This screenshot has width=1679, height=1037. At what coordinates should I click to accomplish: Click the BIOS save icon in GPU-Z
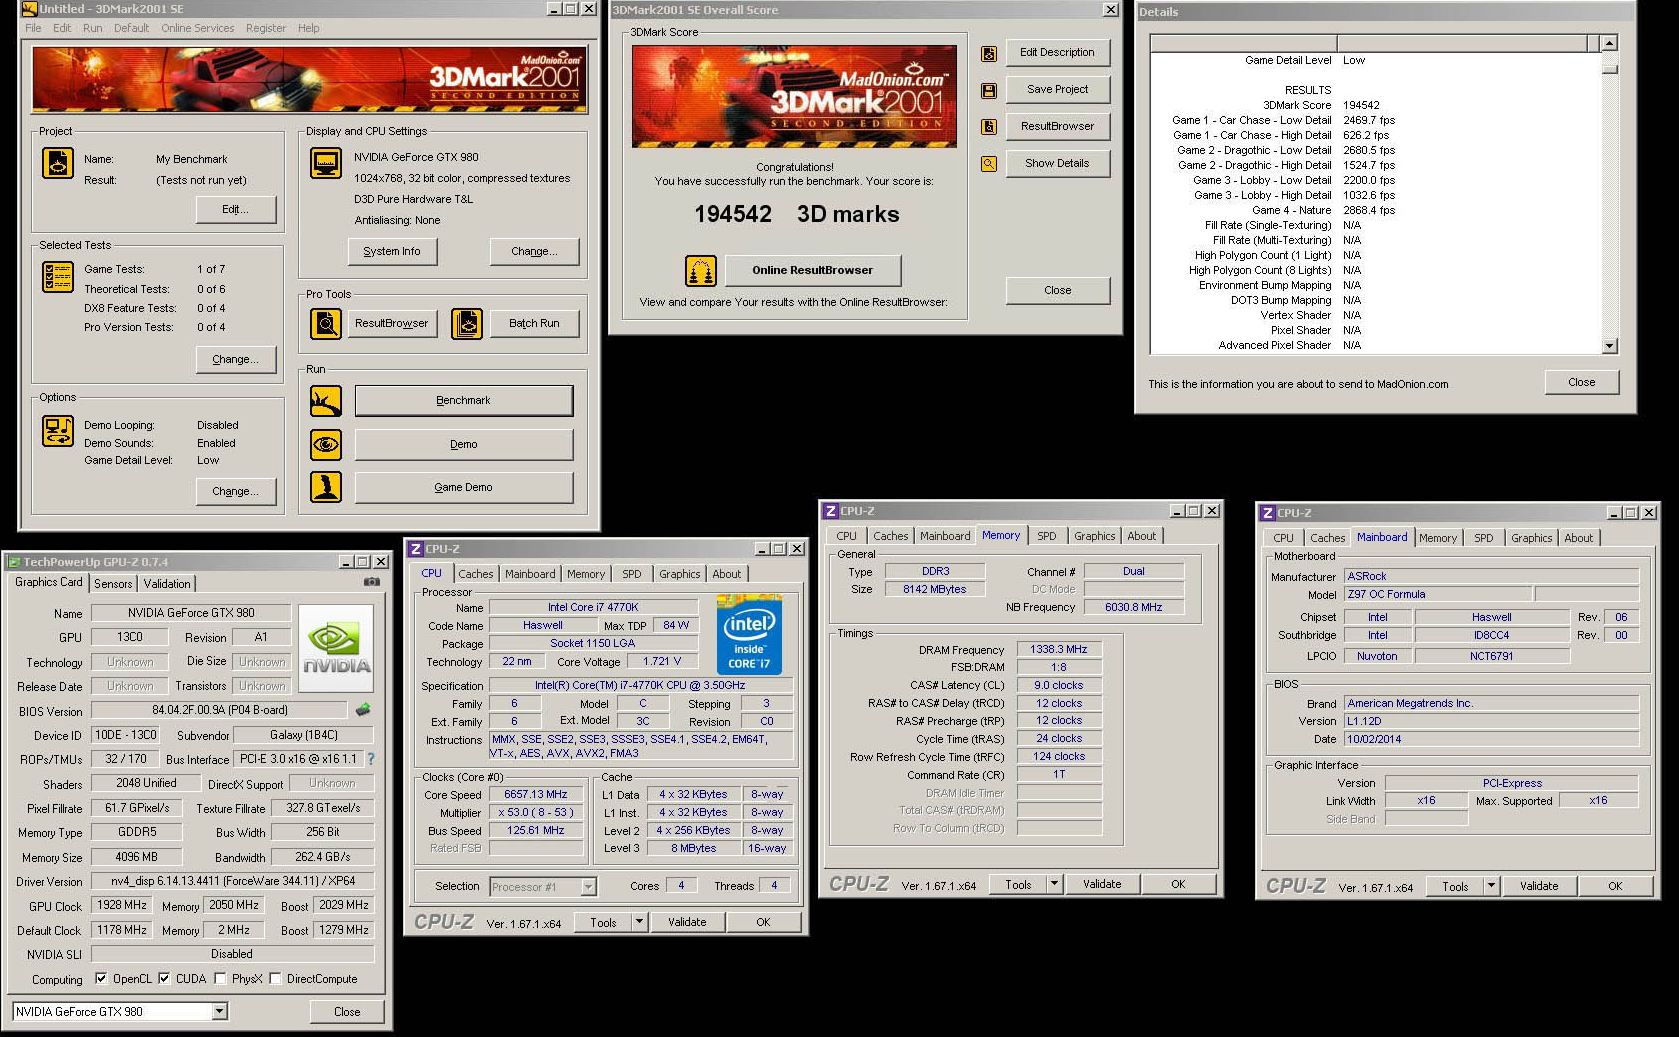coord(363,710)
